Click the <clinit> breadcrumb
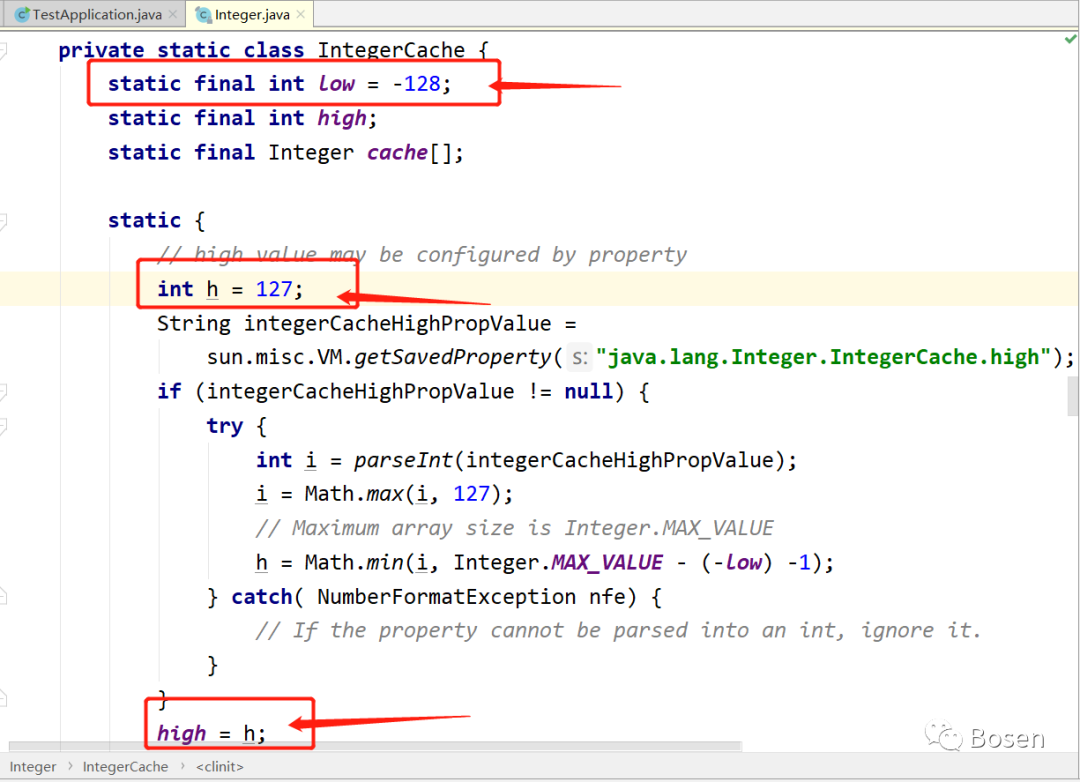This screenshot has height=782, width=1080. click(220, 767)
